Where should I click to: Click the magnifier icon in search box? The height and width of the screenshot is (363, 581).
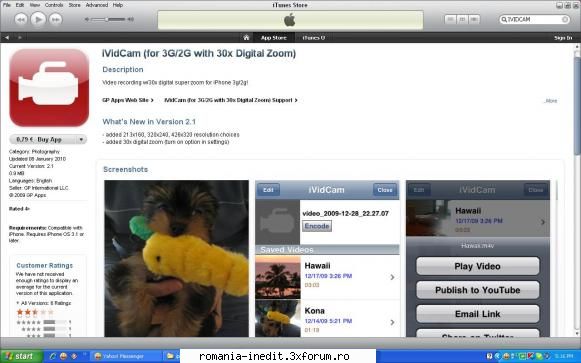pyautogui.click(x=504, y=19)
